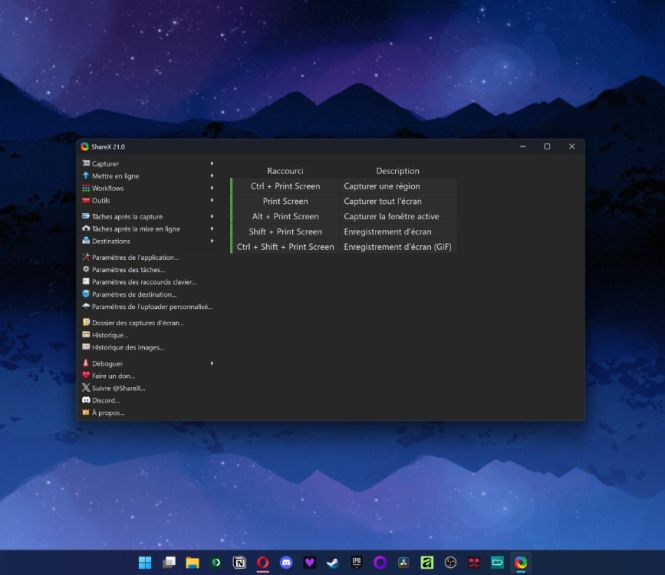Image resolution: width=665 pixels, height=575 pixels.
Task: Select the Ctrl + Print Screen shortcut row
Action: click(x=345, y=186)
